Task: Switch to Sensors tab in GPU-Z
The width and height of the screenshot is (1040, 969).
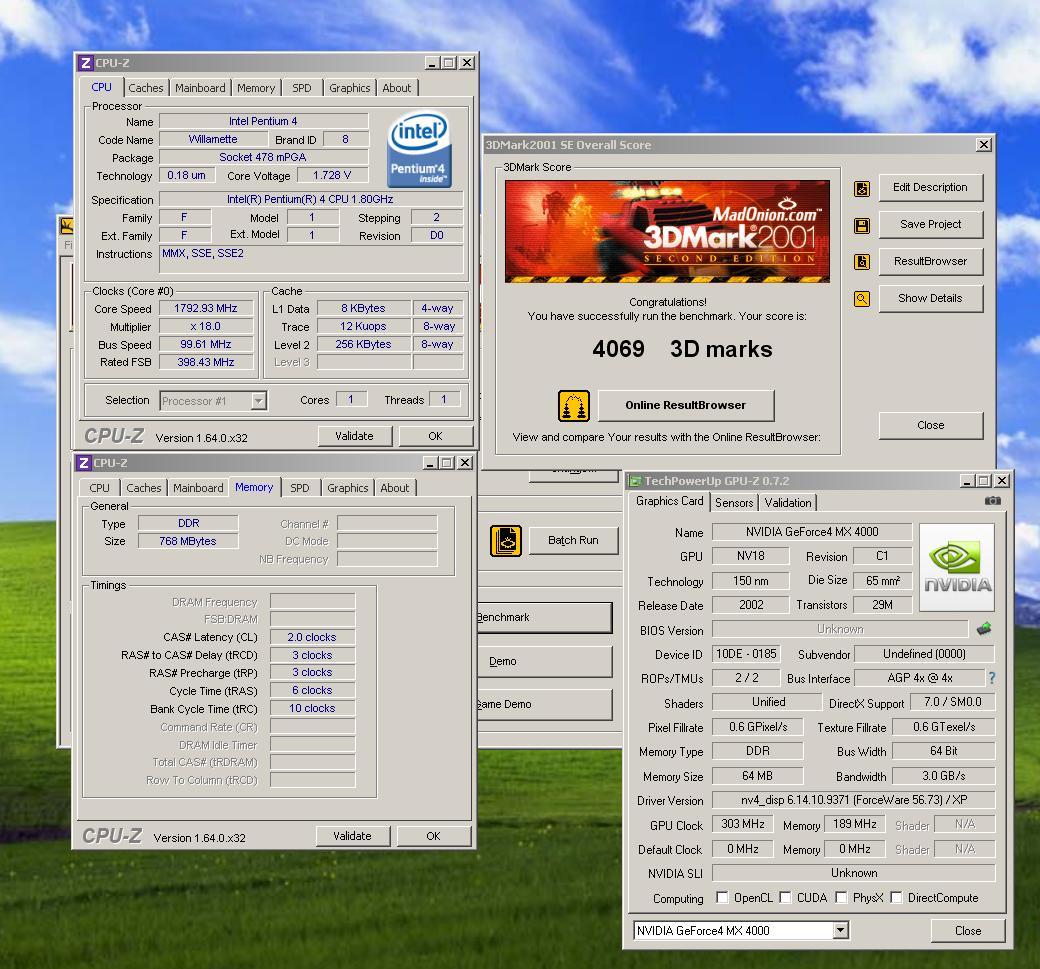Action: tap(734, 503)
